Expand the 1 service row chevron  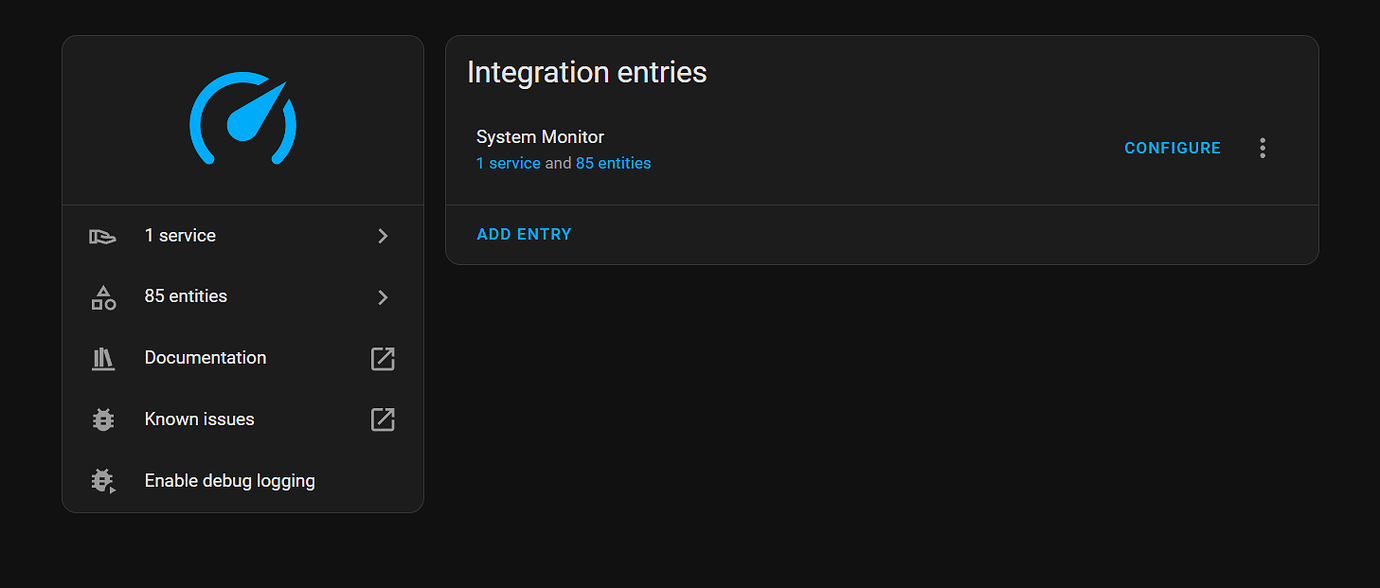click(382, 235)
